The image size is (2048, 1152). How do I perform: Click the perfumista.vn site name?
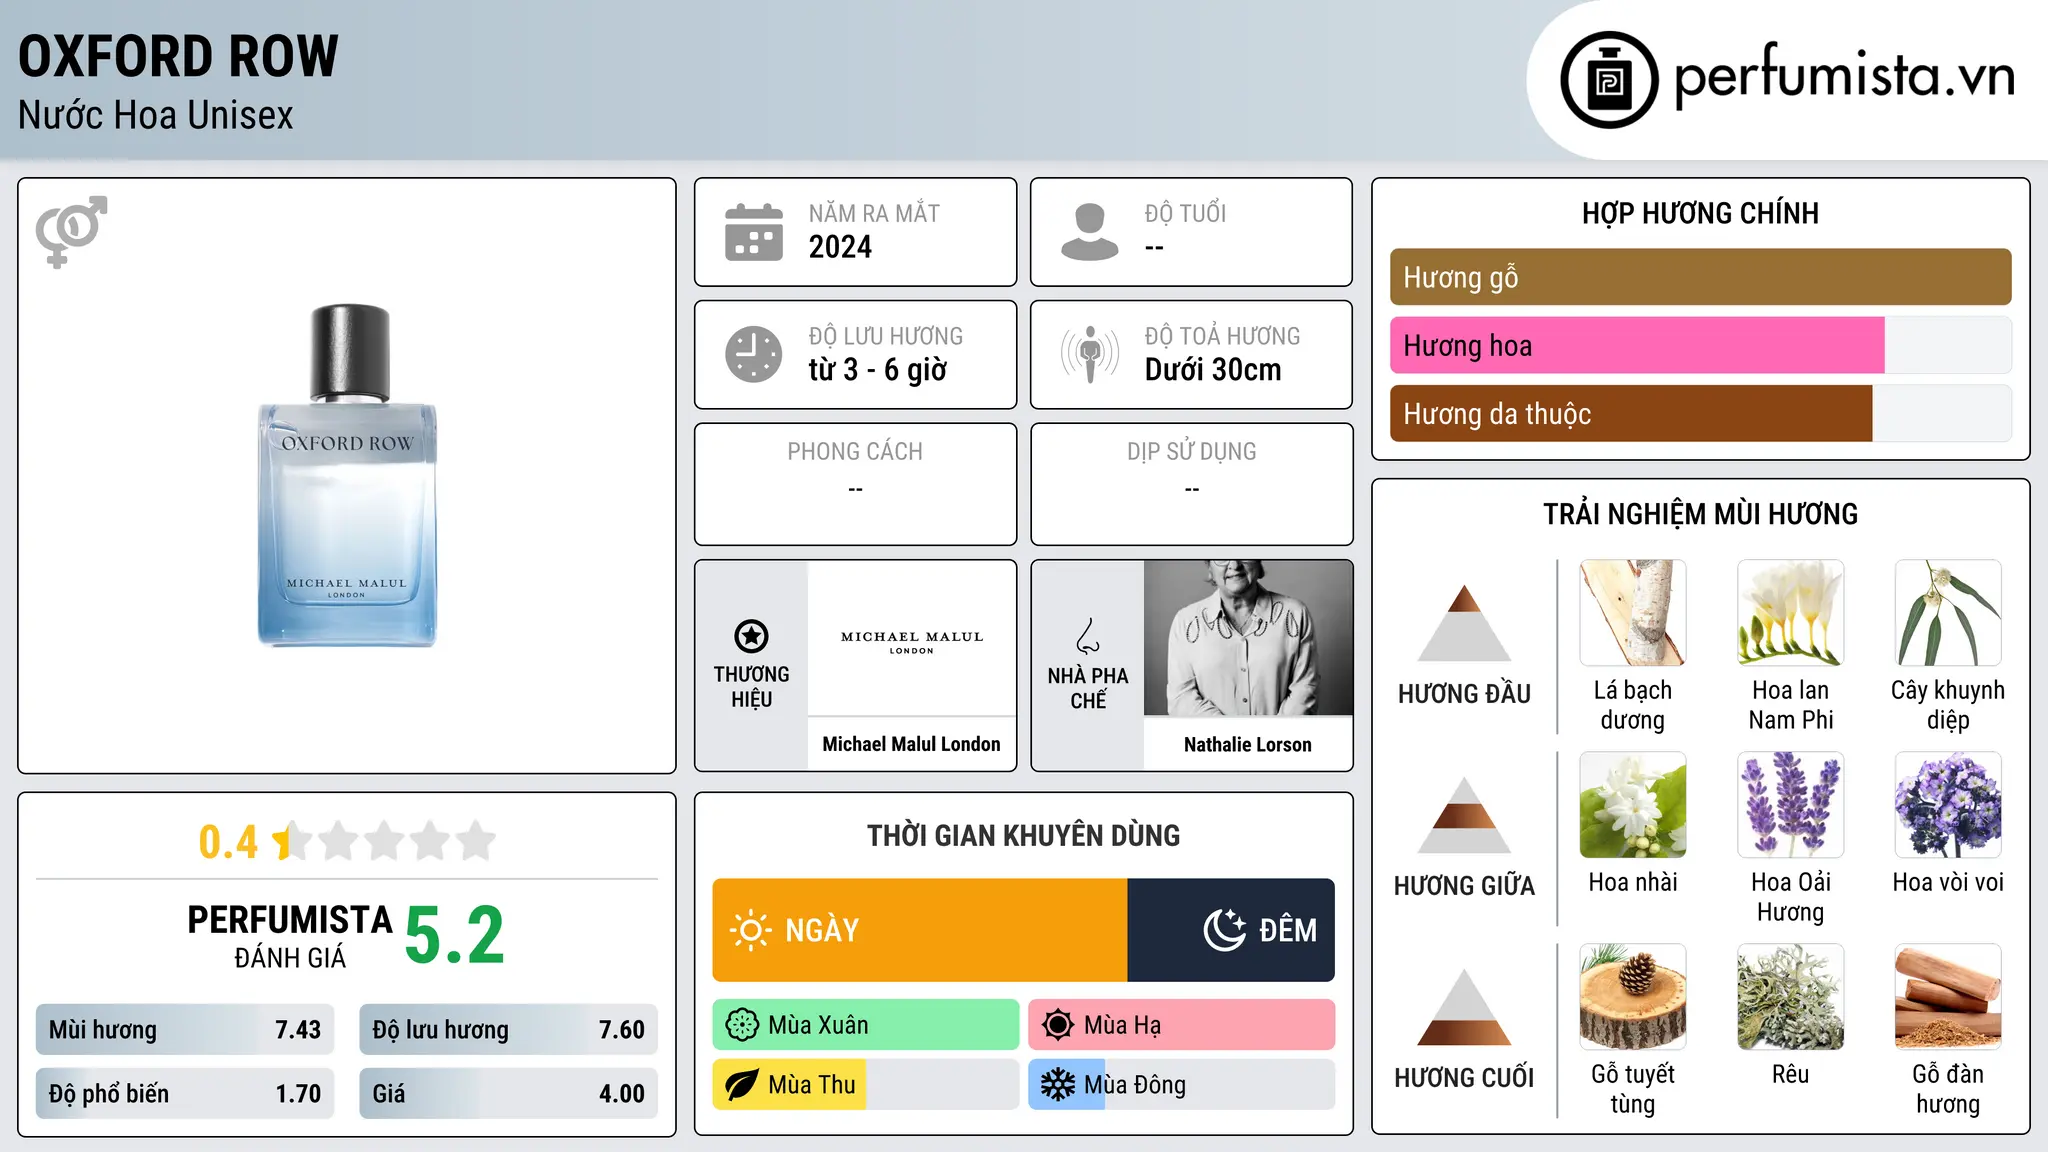[1844, 77]
